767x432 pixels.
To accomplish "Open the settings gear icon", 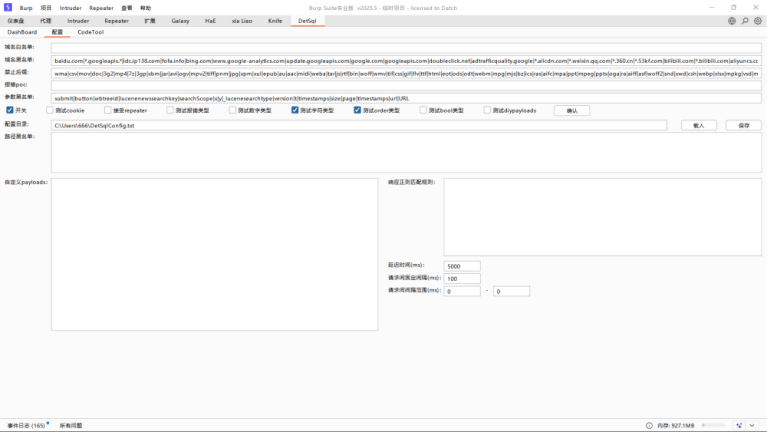I will point(758,21).
